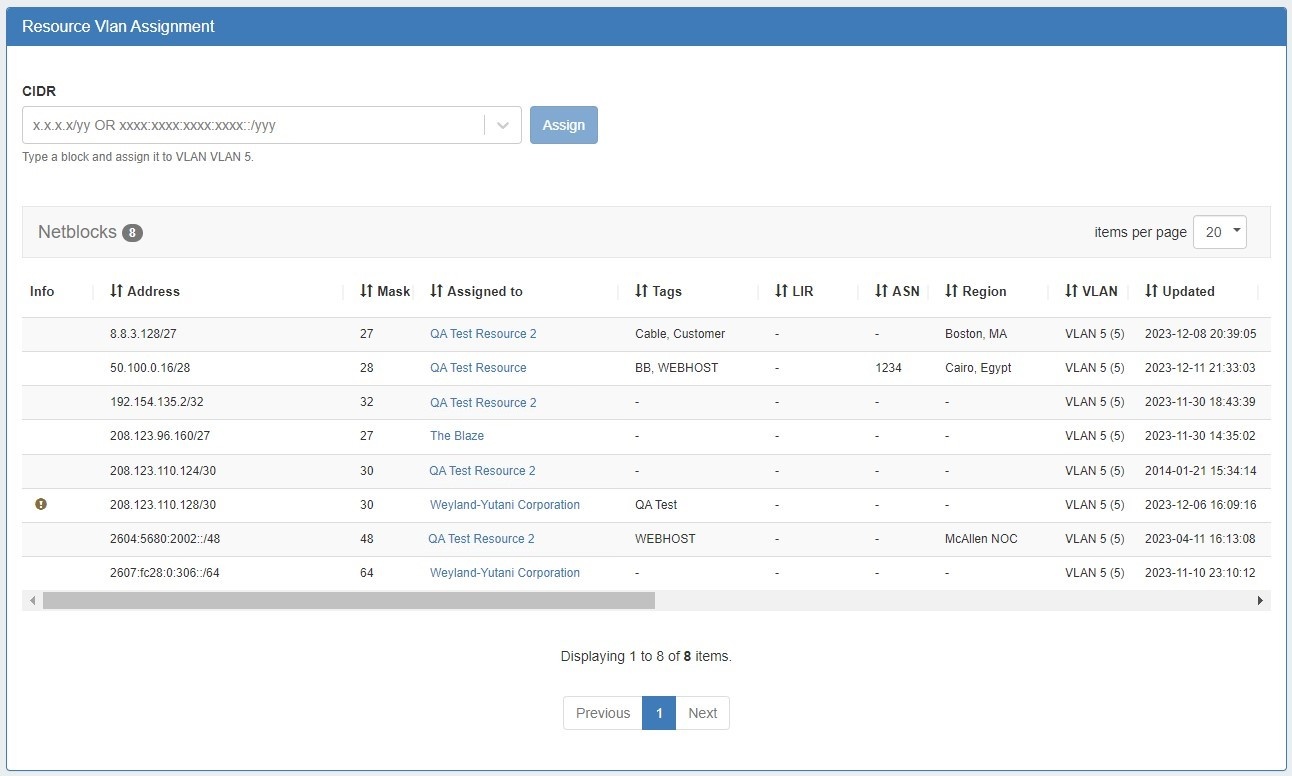This screenshot has height=776, width=1292.
Task: Sort by LIR column icon
Action: (781, 291)
